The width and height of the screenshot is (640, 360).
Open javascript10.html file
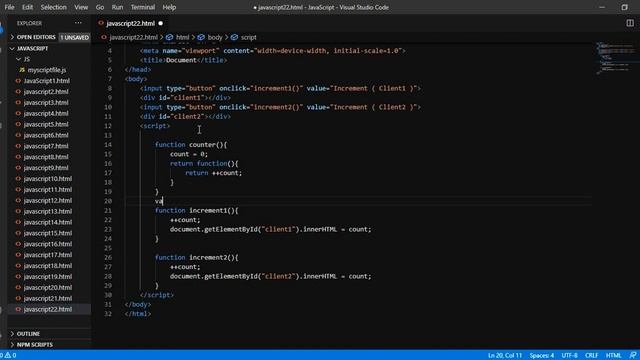pos(47,179)
